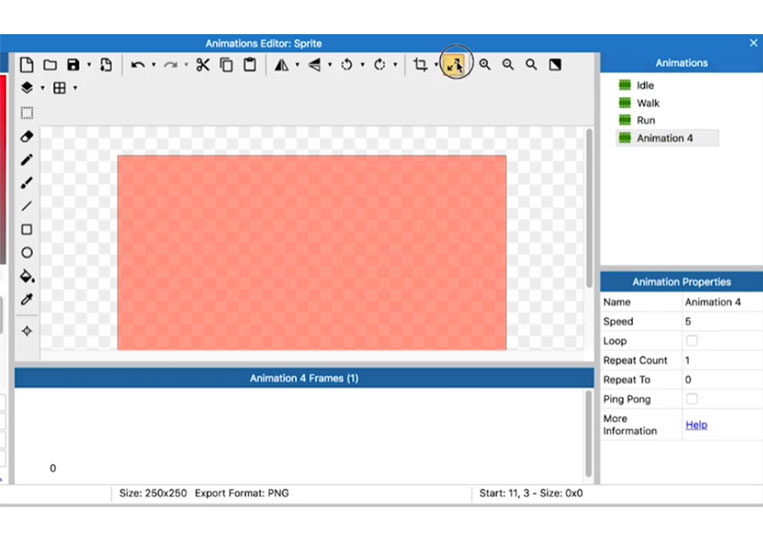The width and height of the screenshot is (763, 541).
Task: Paste from clipboard icon
Action: point(250,64)
